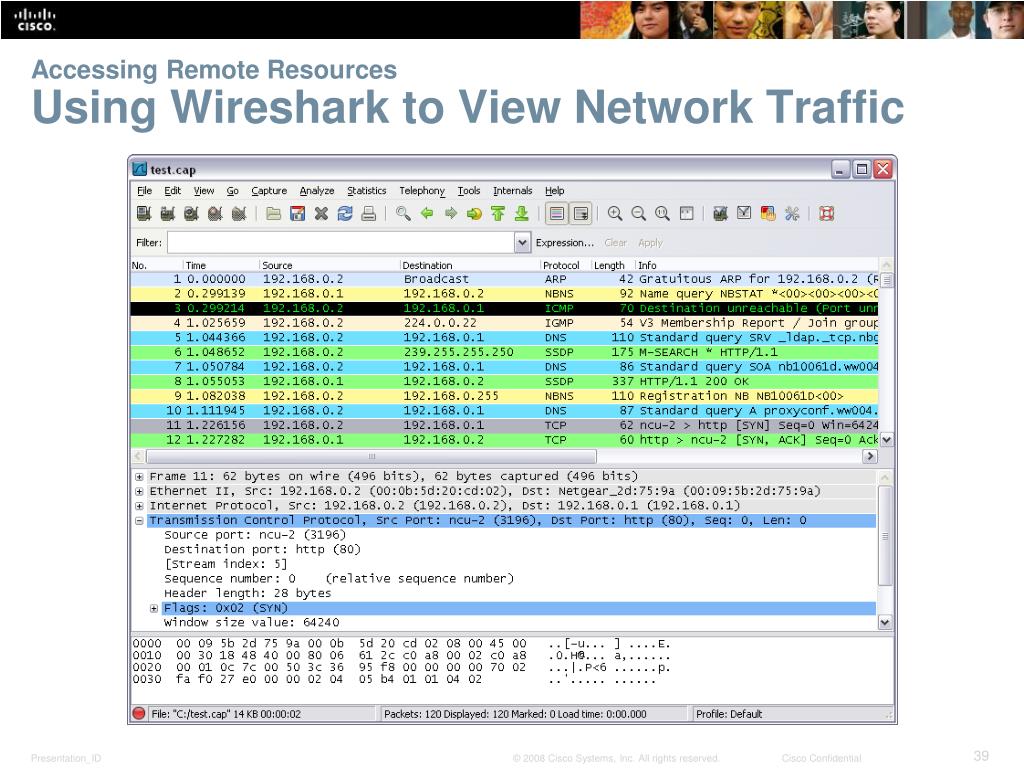Open the Help menu
This screenshot has width=1024, height=768.
pyautogui.click(x=554, y=191)
